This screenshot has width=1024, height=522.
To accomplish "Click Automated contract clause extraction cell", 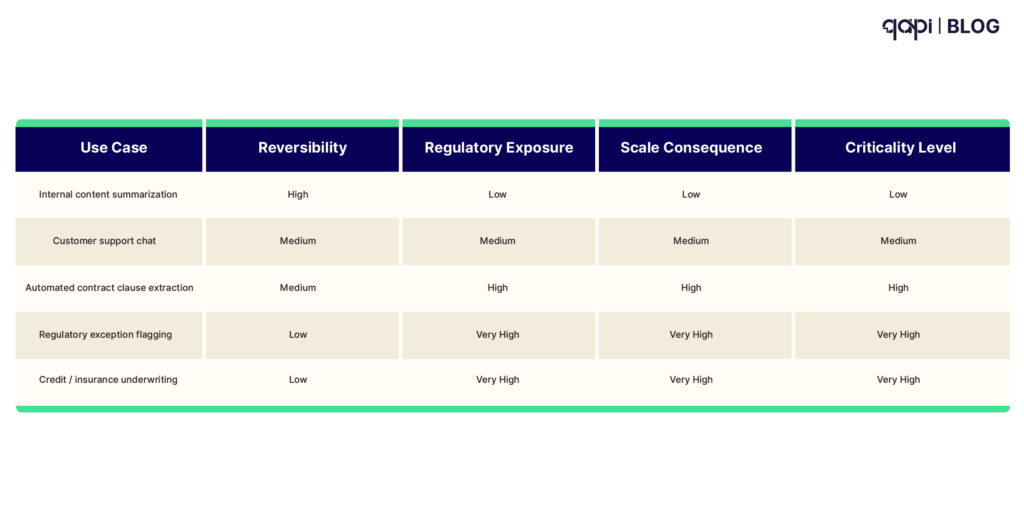I will 109,288.
